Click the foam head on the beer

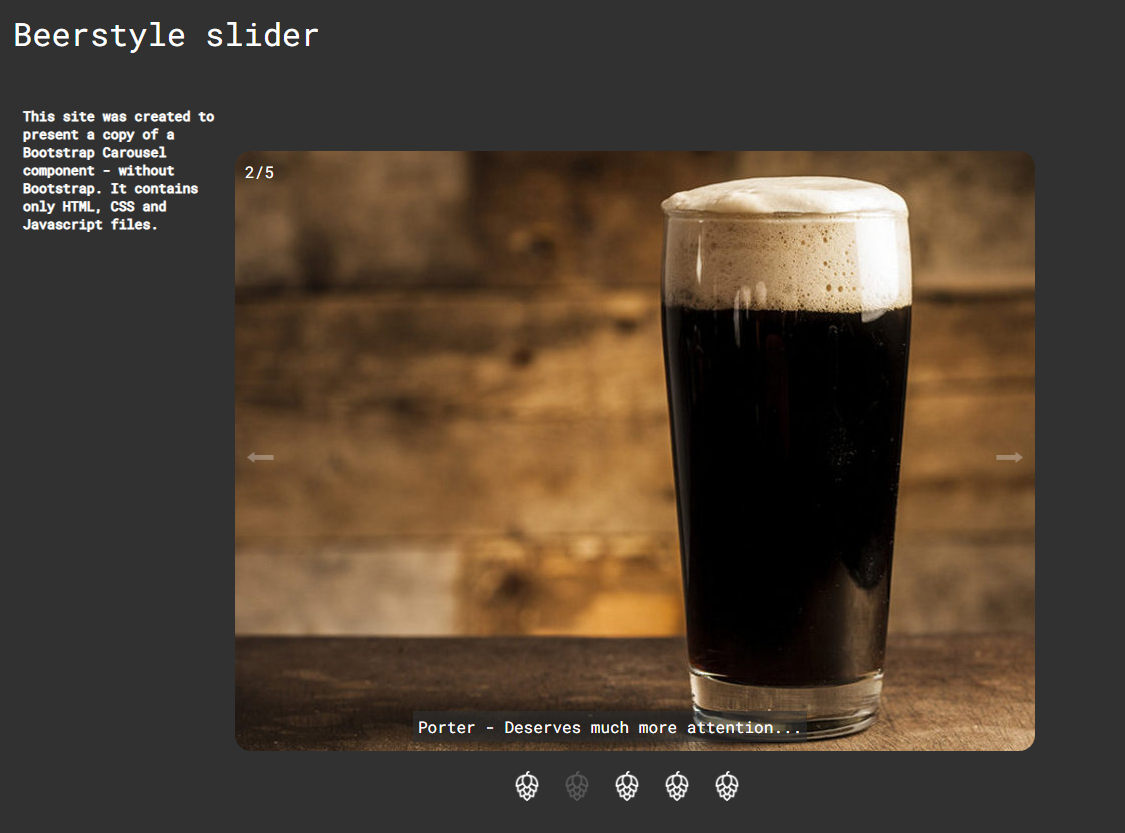[x=786, y=244]
